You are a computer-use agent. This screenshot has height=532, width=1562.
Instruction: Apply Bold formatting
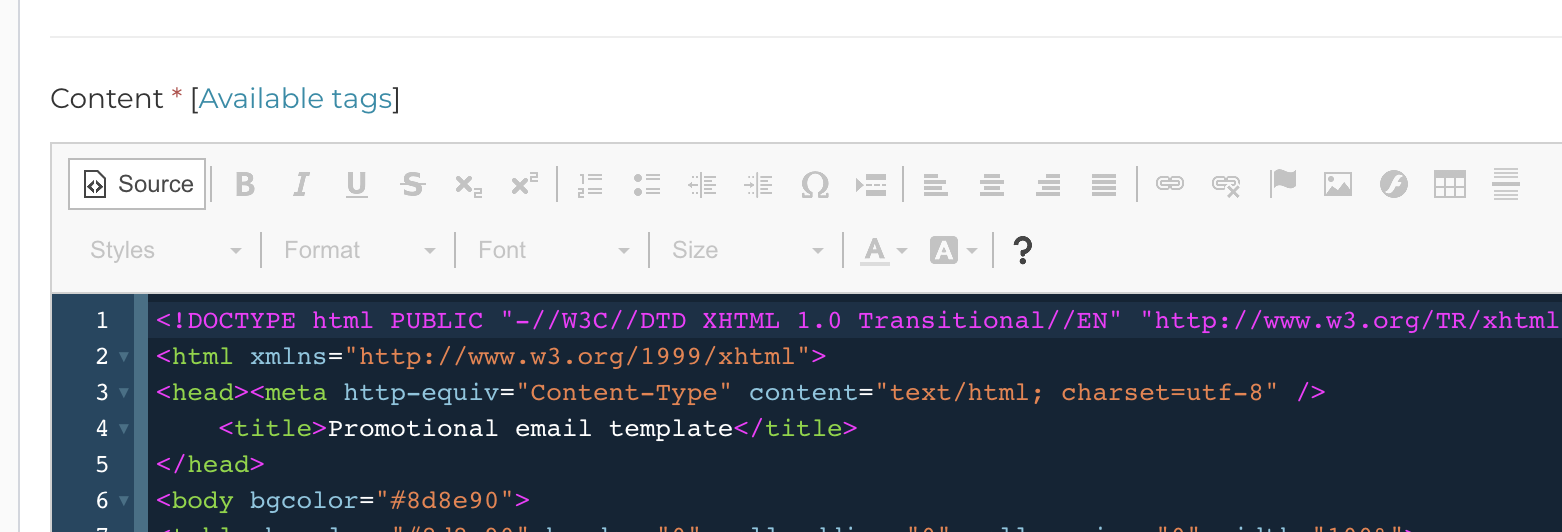click(x=245, y=184)
